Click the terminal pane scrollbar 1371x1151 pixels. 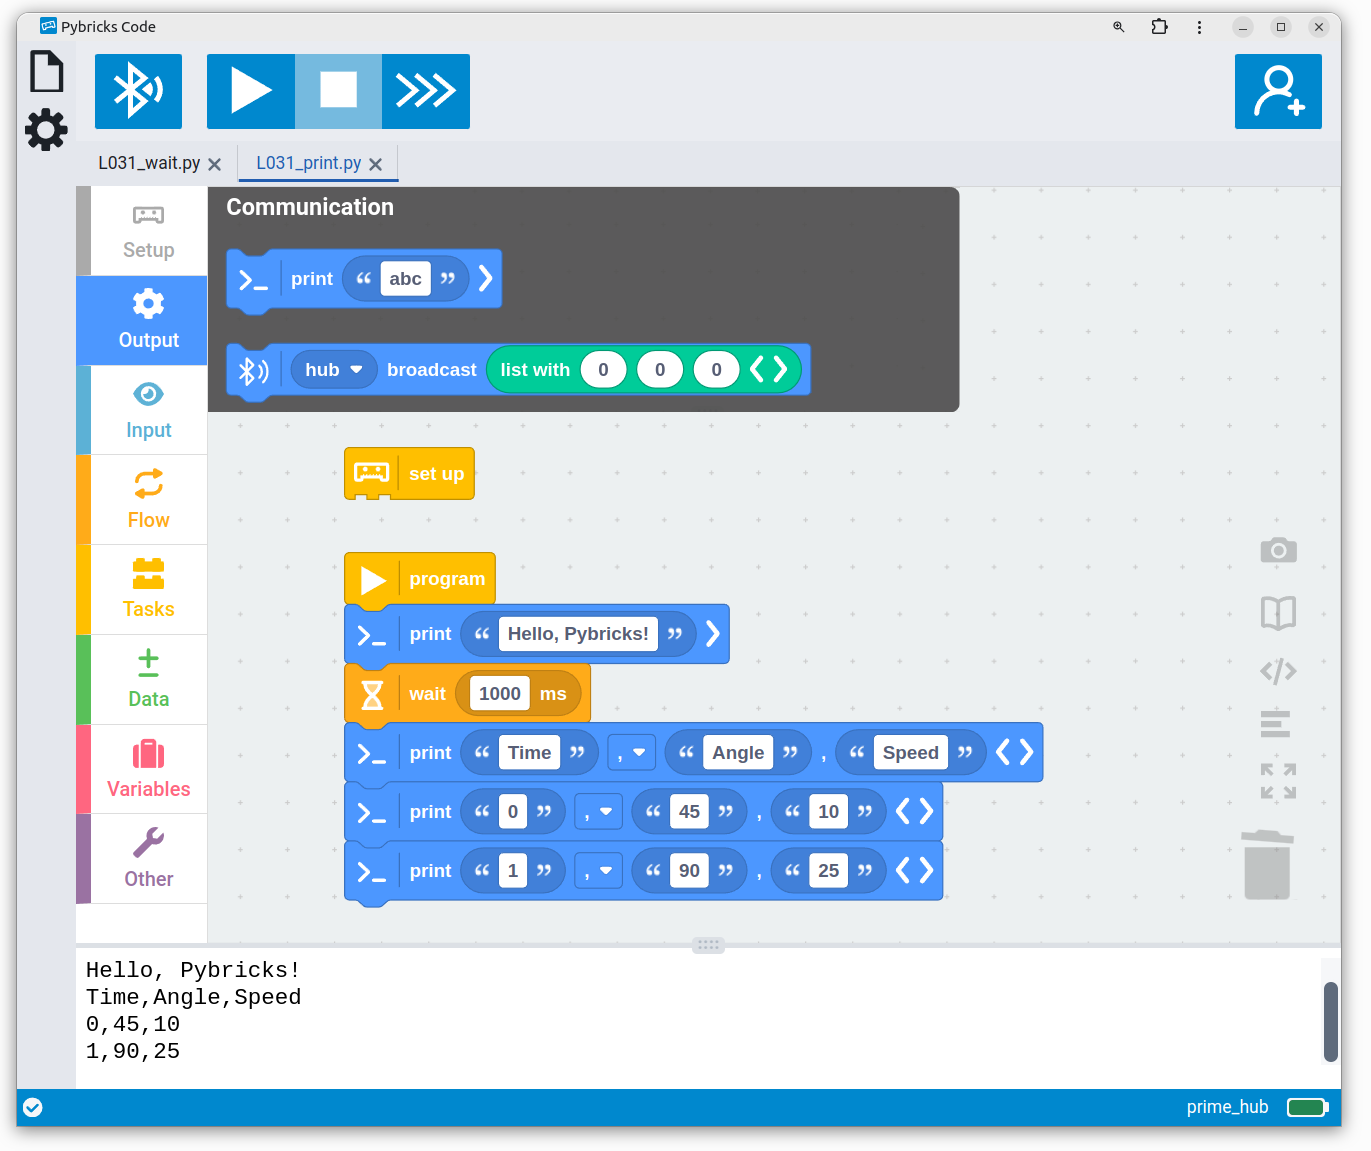click(x=1331, y=1022)
